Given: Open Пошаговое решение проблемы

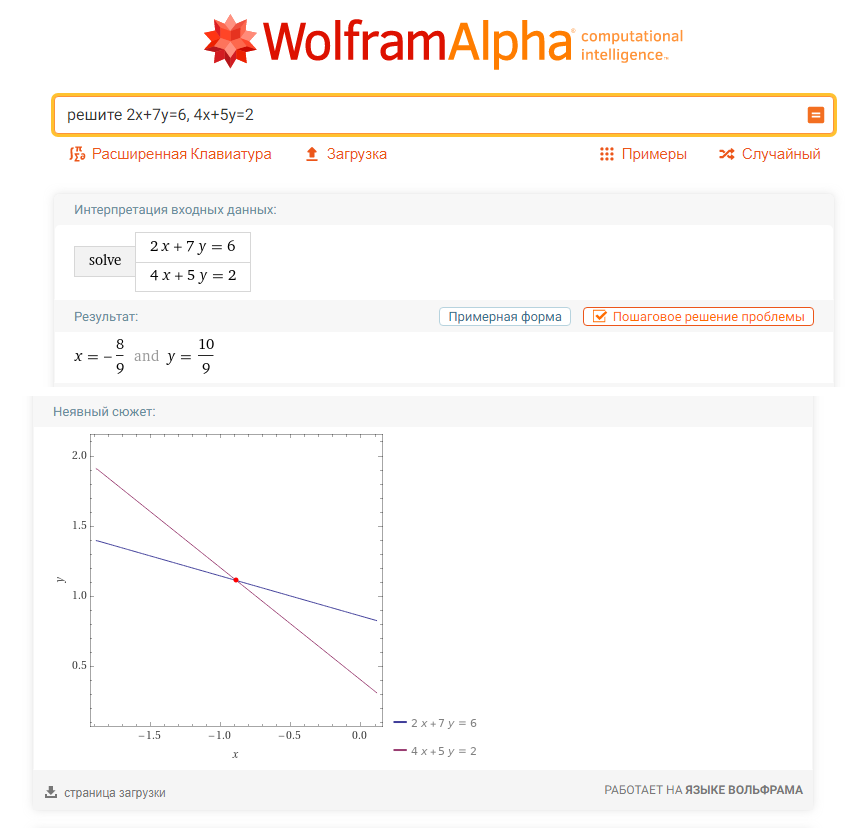Looking at the screenshot, I should coord(708,317).
